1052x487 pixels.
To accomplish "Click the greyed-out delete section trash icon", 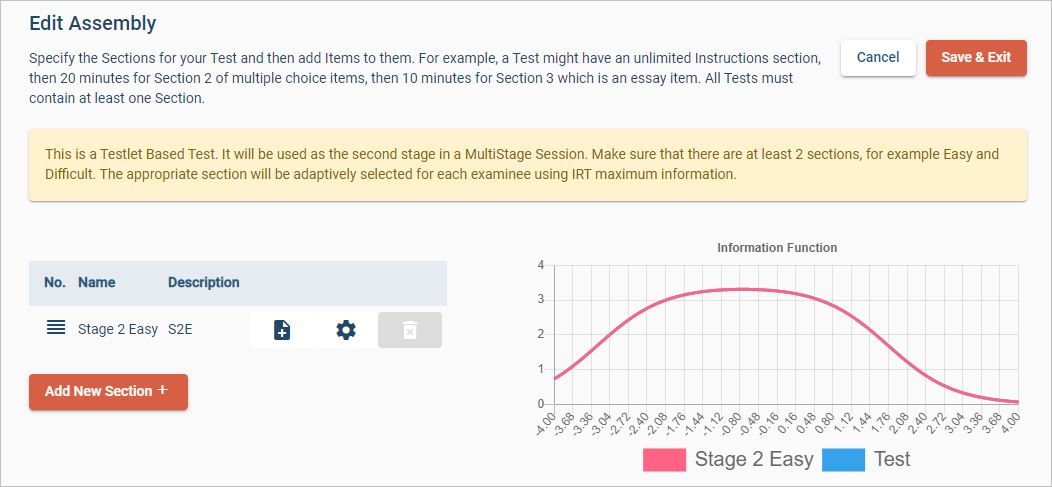I will click(x=410, y=330).
